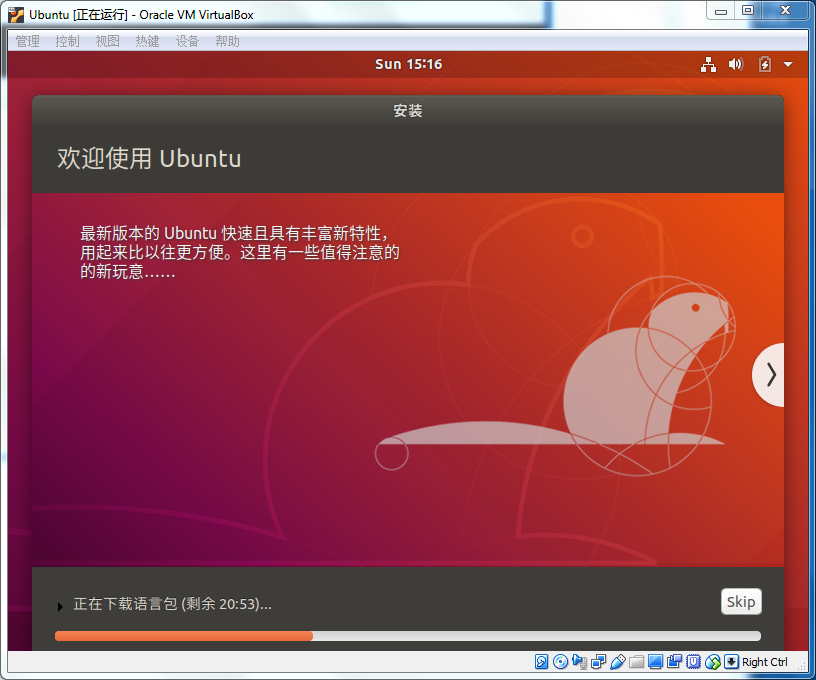The width and height of the screenshot is (816, 680).
Task: Open the 帮助 menu
Action: (x=227, y=41)
